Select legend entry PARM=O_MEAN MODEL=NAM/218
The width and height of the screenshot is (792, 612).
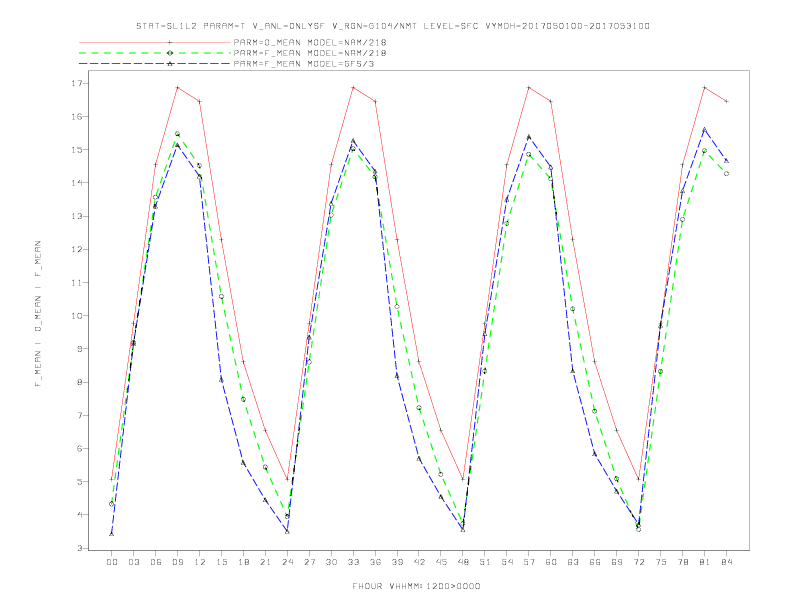point(310,42)
